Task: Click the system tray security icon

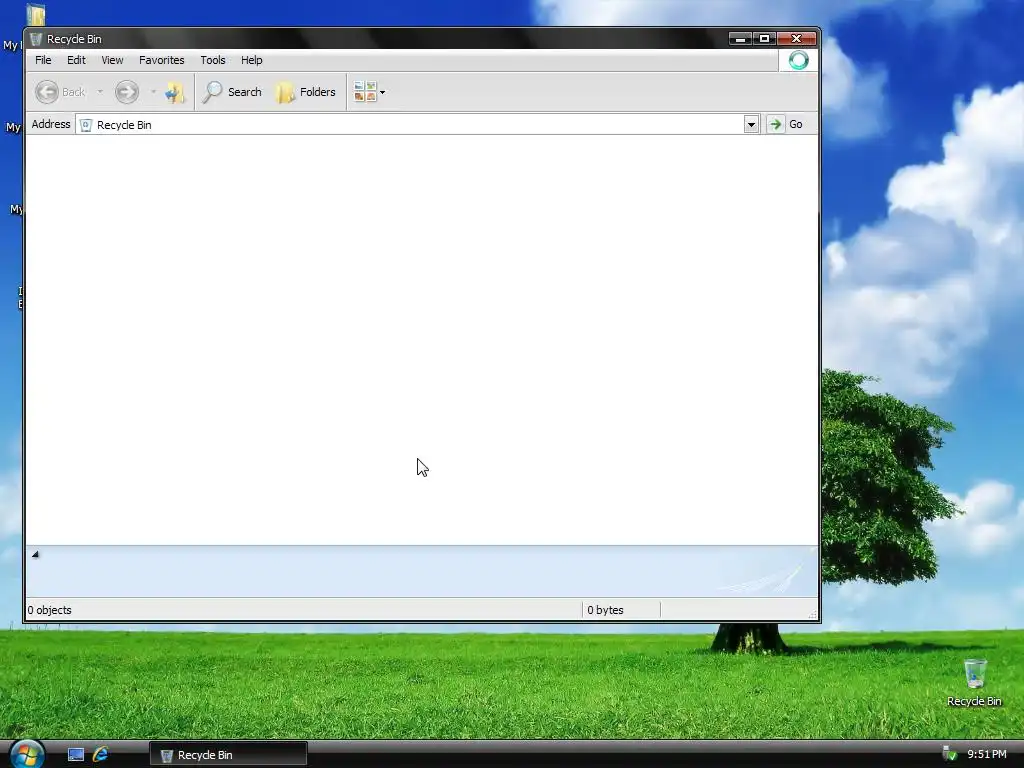Action: (x=950, y=754)
